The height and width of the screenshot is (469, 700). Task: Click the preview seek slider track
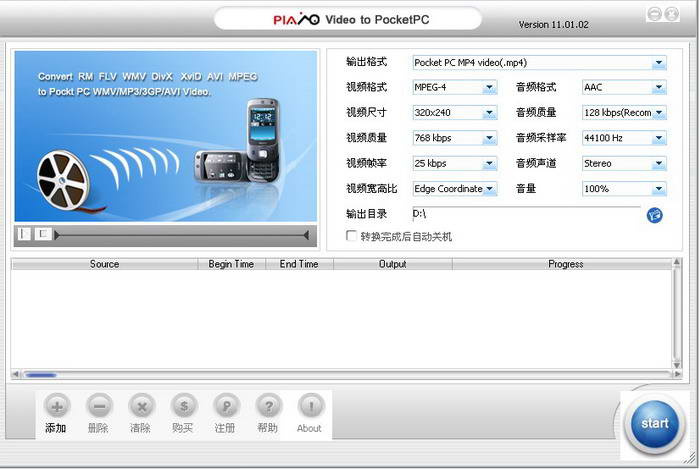point(182,235)
